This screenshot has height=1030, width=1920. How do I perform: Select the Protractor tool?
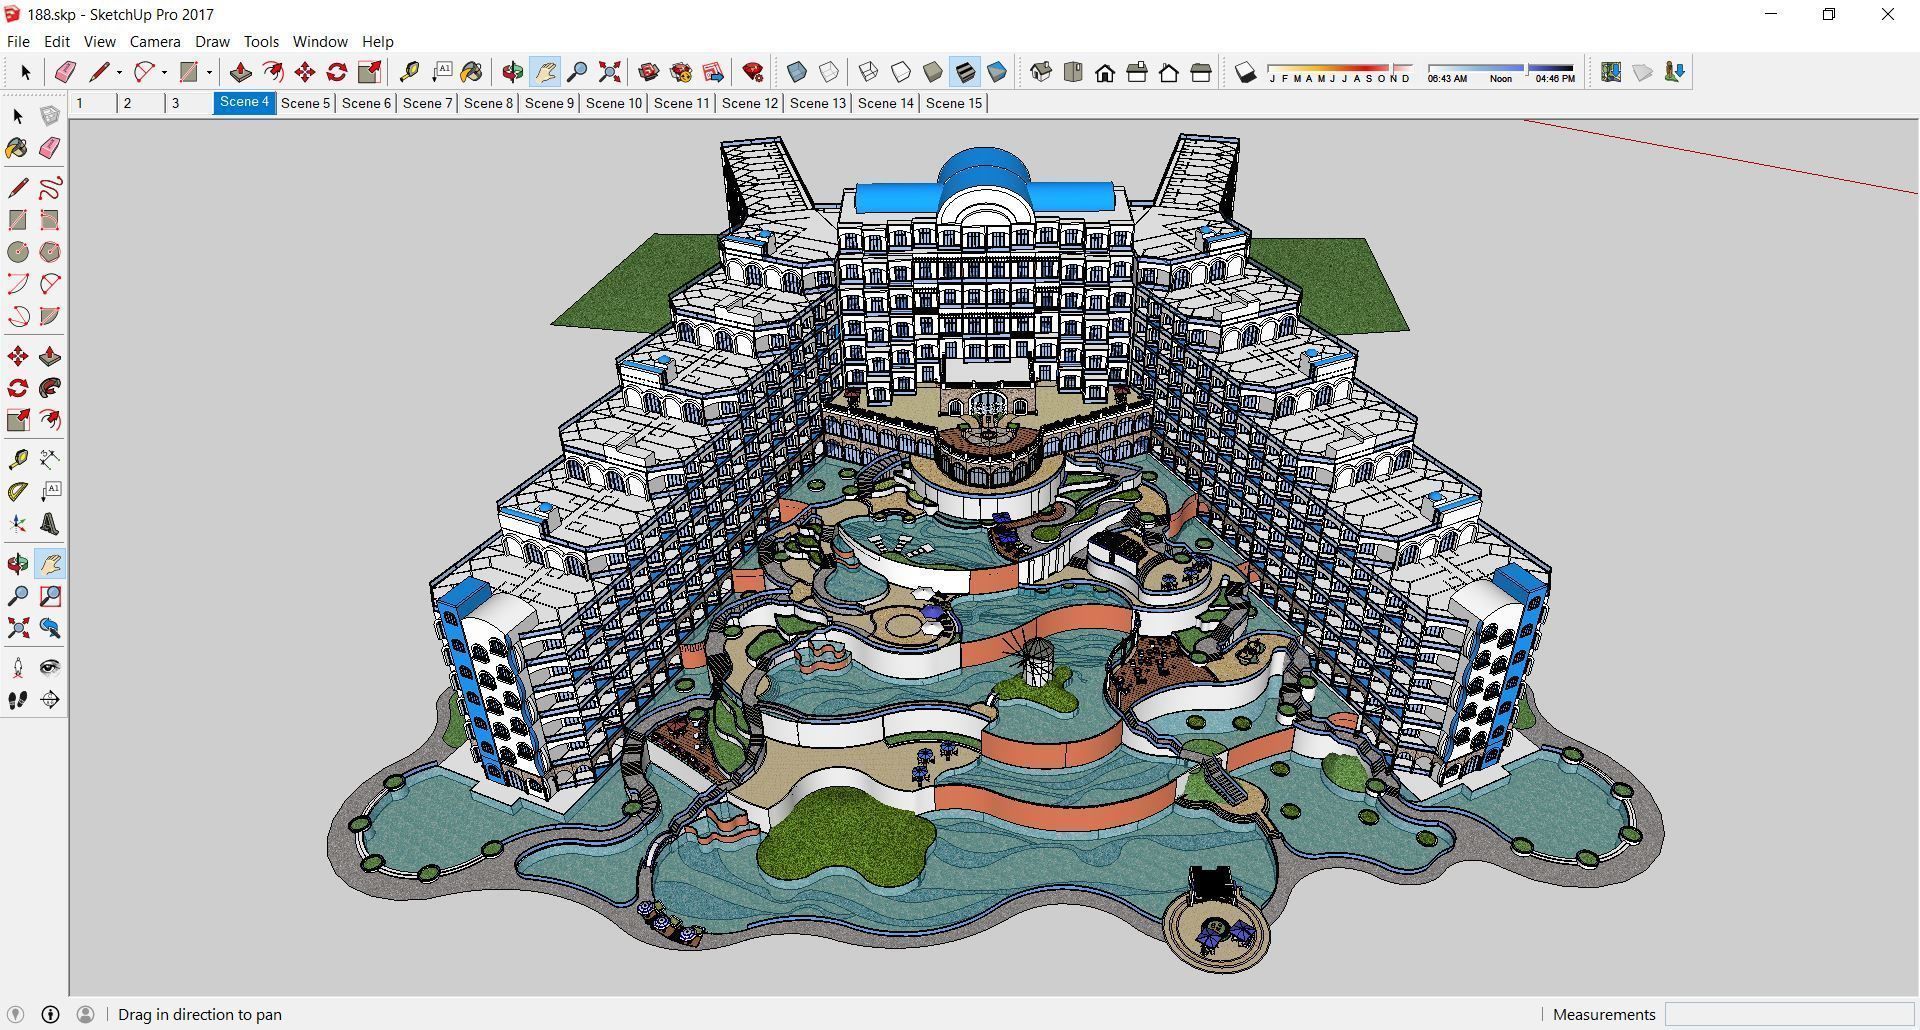[18, 492]
